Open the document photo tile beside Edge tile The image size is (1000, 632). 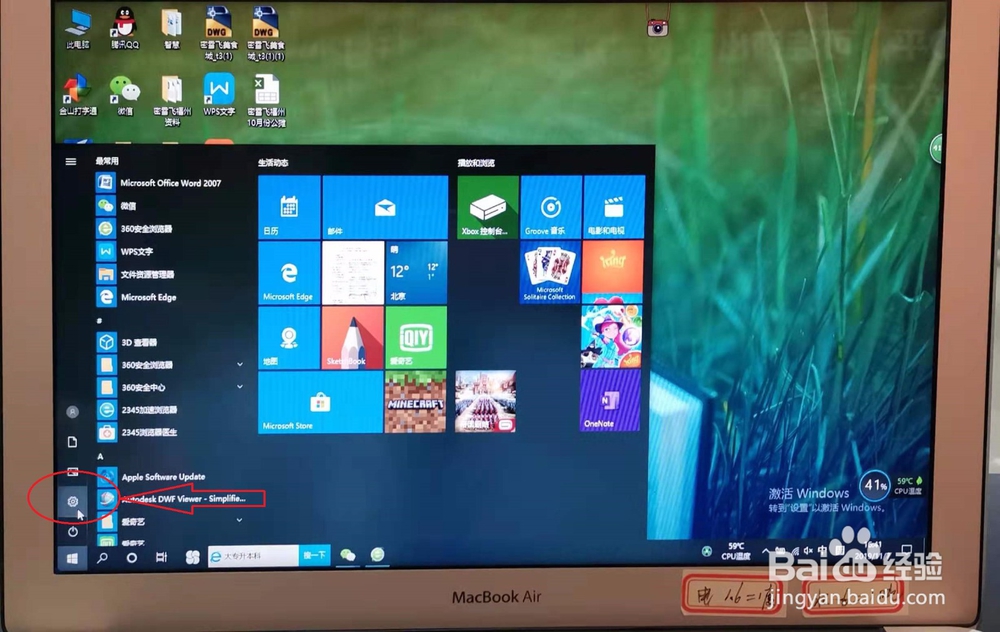pos(353,272)
